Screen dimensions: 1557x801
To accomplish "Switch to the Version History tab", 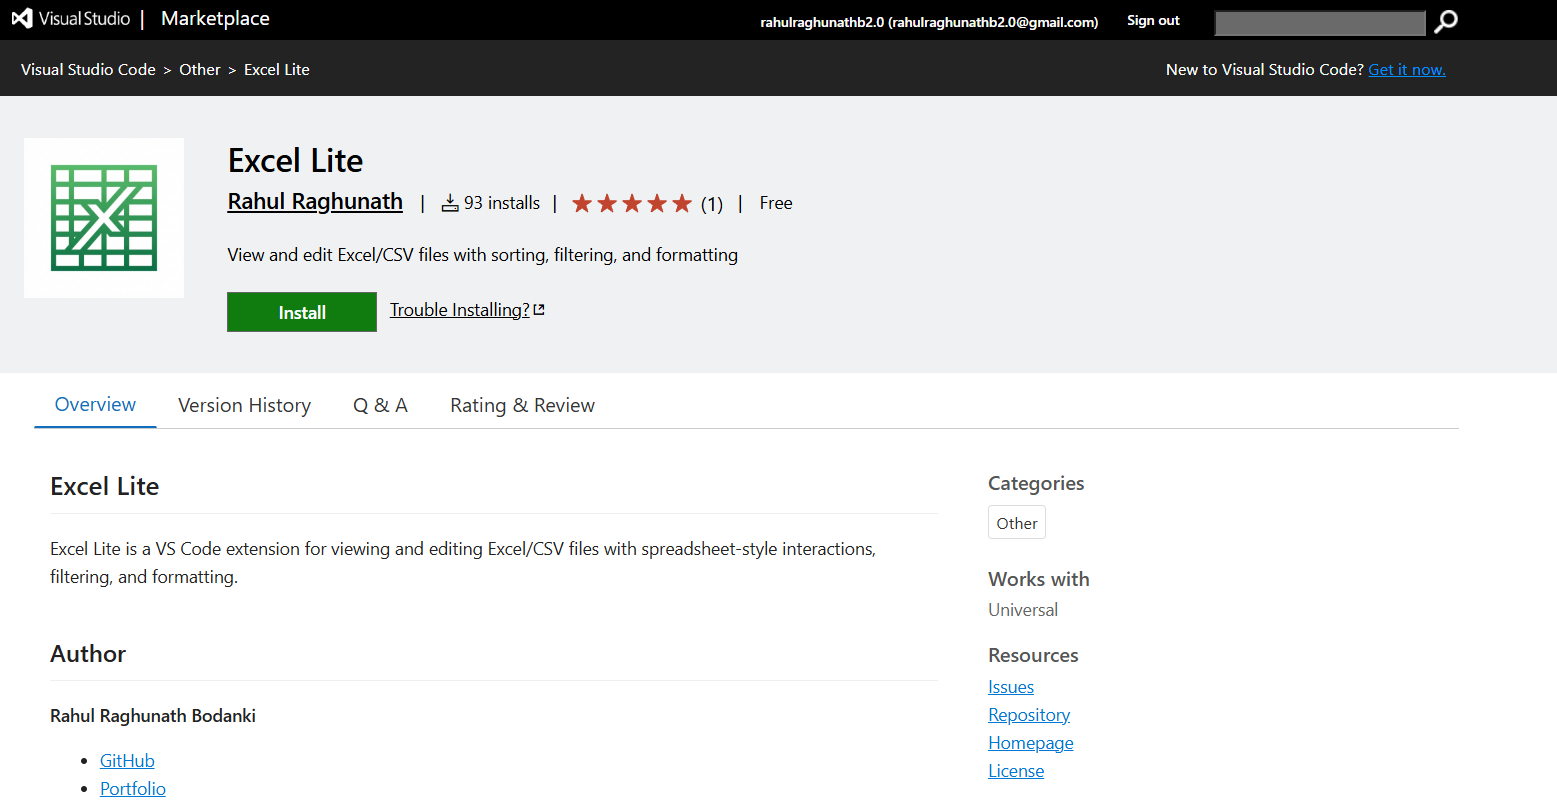I will pyautogui.click(x=244, y=405).
